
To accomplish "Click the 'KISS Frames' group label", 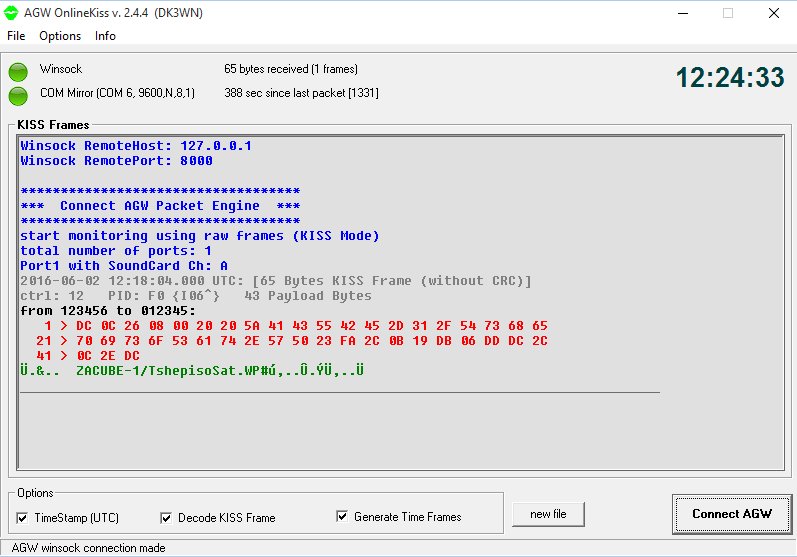I will pos(53,125).
